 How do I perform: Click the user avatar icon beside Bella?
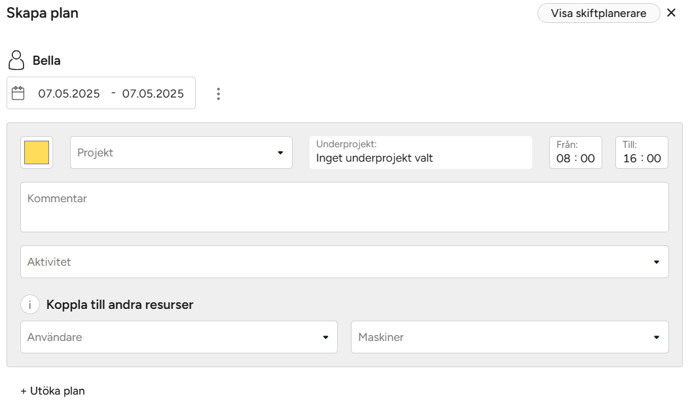[16, 60]
